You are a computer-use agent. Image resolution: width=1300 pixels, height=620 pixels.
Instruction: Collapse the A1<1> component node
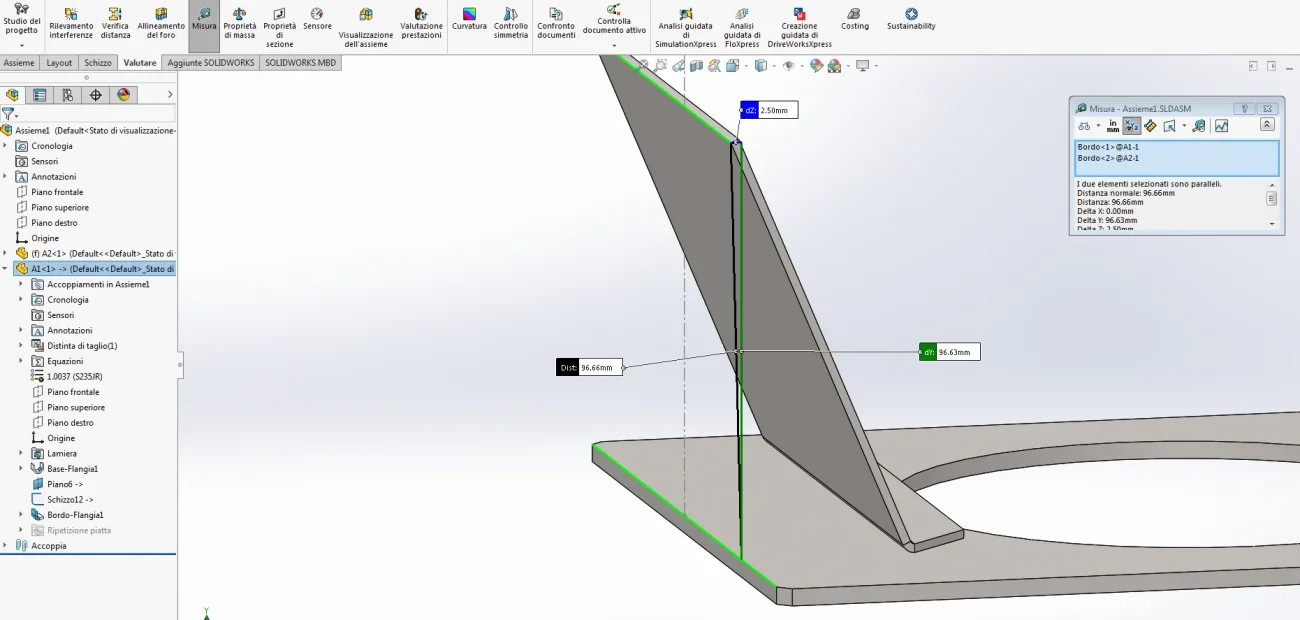(x=5, y=269)
